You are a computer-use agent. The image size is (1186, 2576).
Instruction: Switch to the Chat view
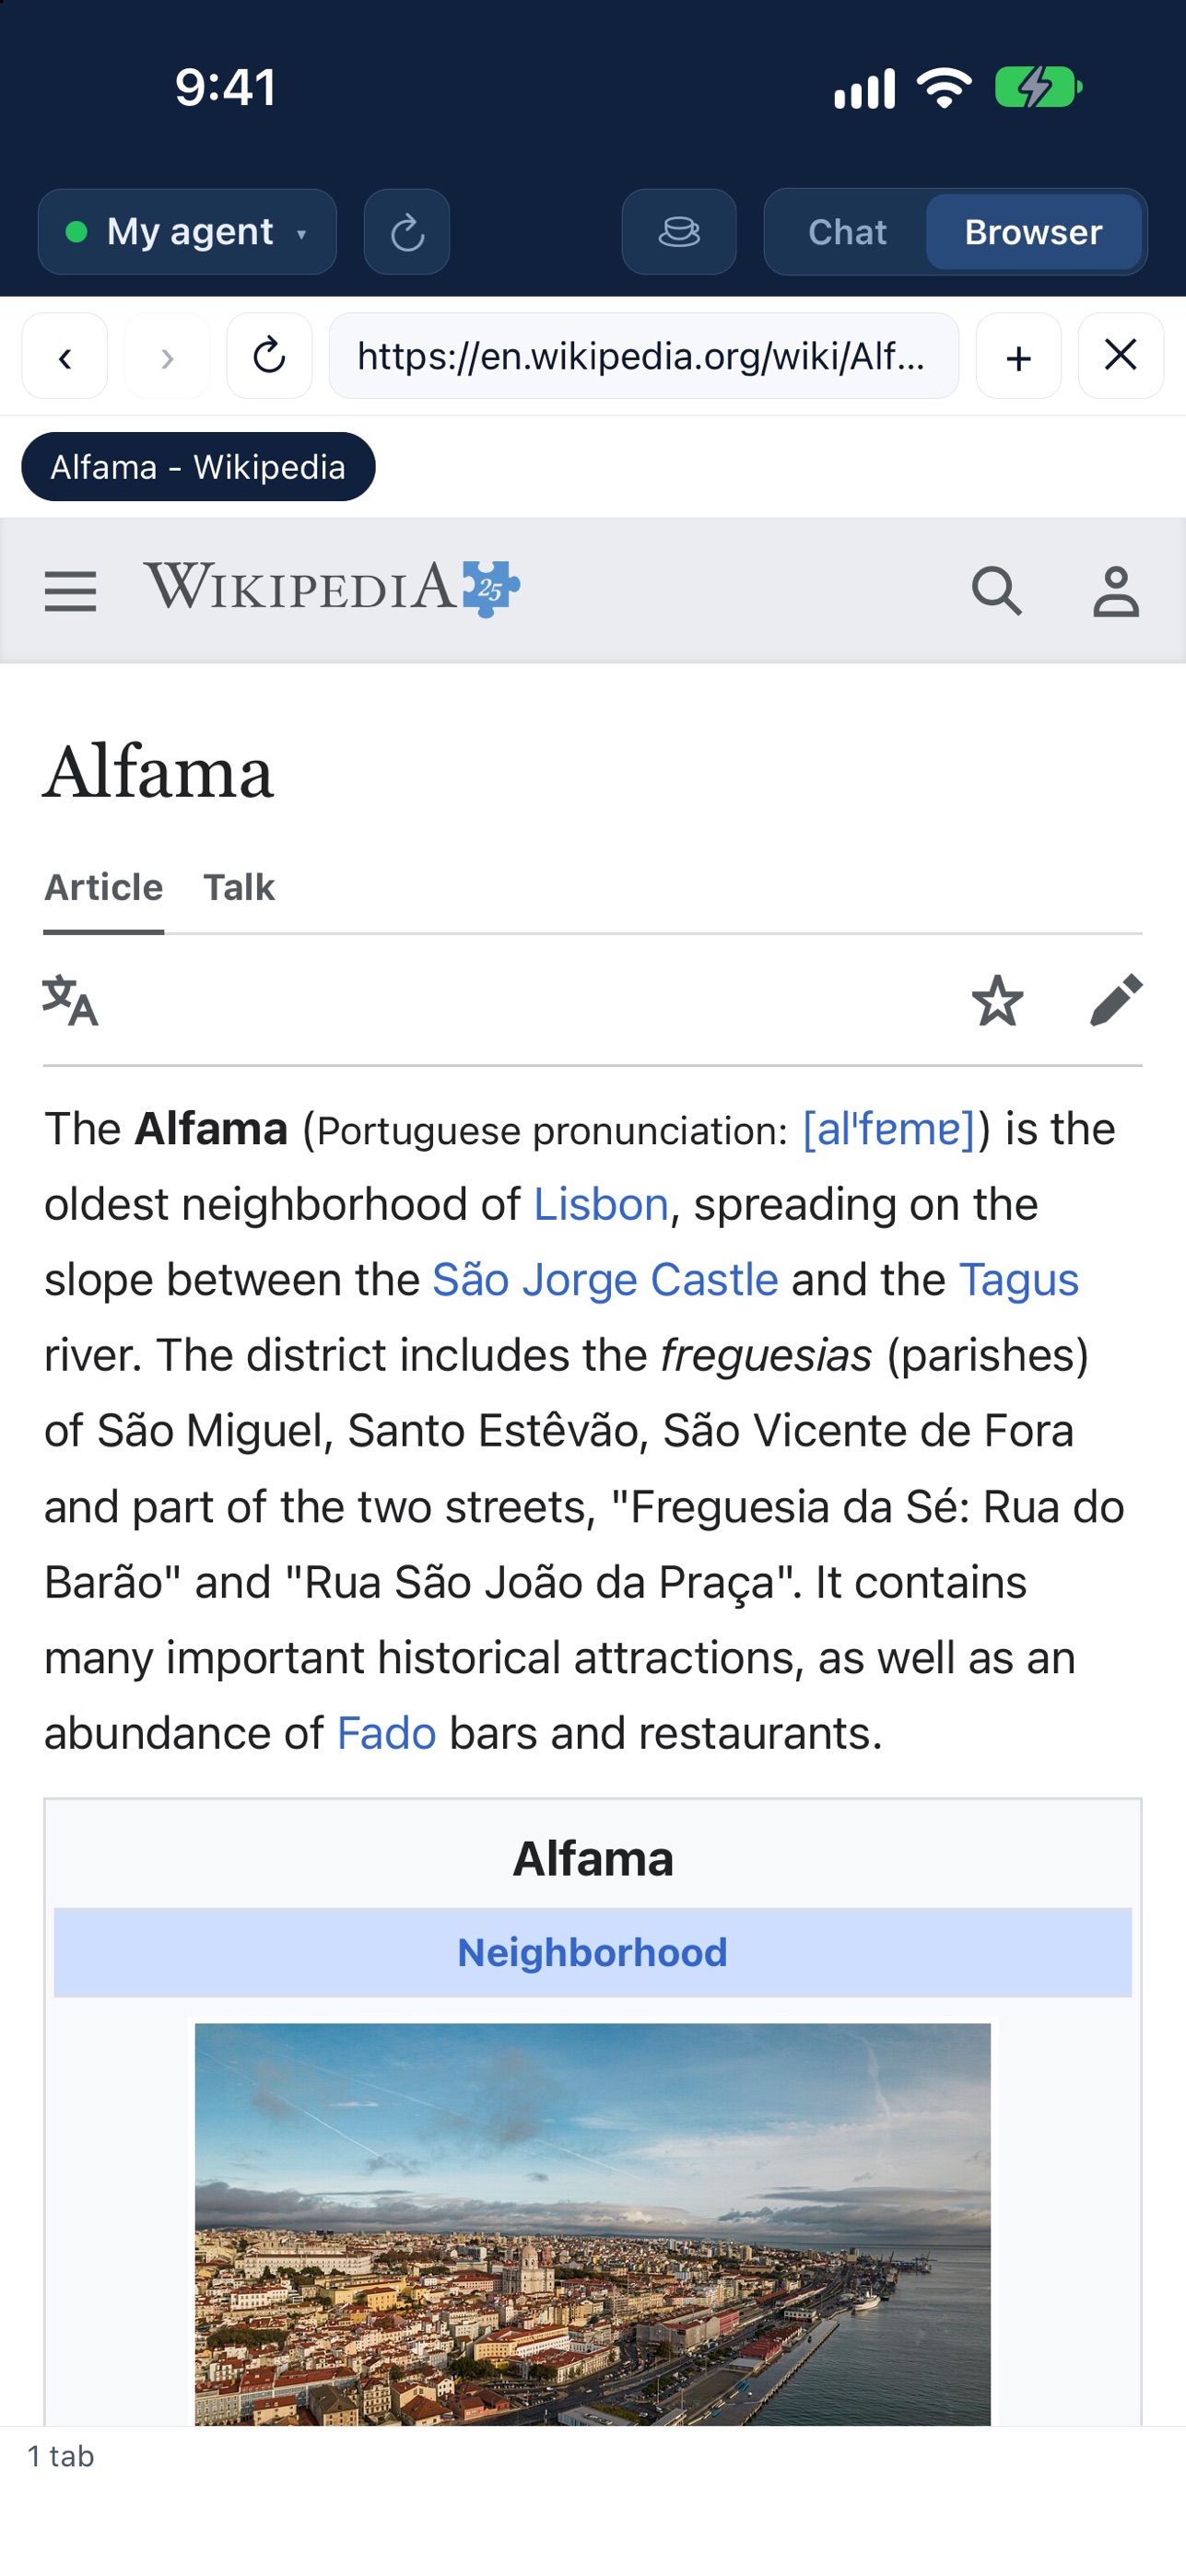pyautogui.click(x=847, y=232)
